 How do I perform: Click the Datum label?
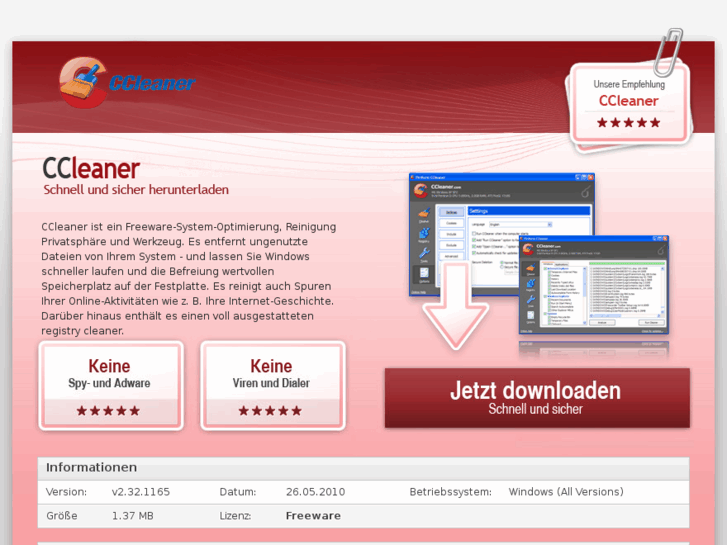click(x=237, y=492)
